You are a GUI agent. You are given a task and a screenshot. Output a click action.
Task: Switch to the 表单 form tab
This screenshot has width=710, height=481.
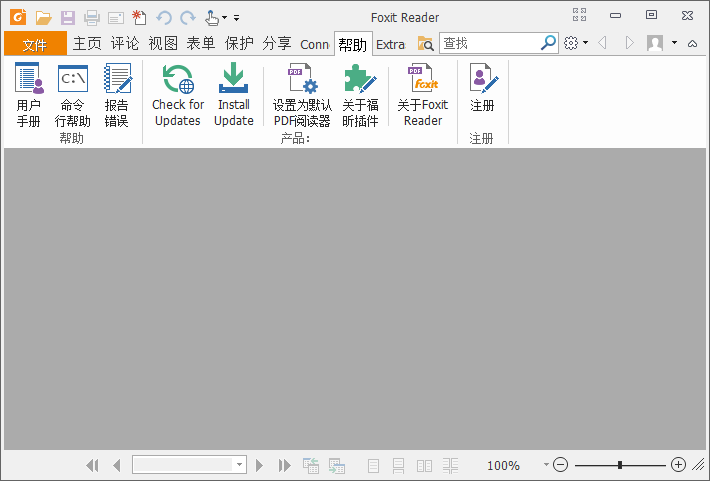click(201, 43)
